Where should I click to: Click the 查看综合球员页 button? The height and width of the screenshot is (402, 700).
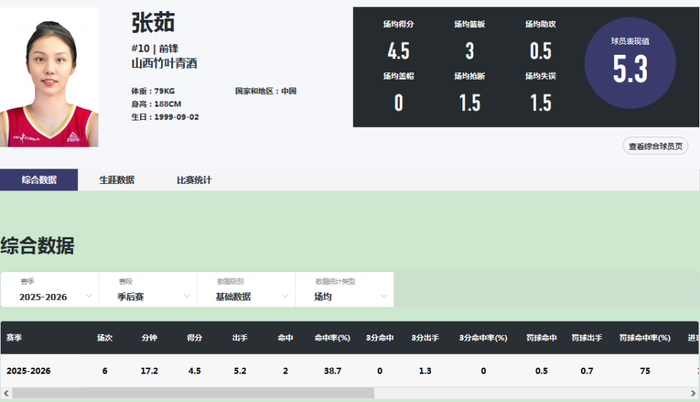coord(656,146)
